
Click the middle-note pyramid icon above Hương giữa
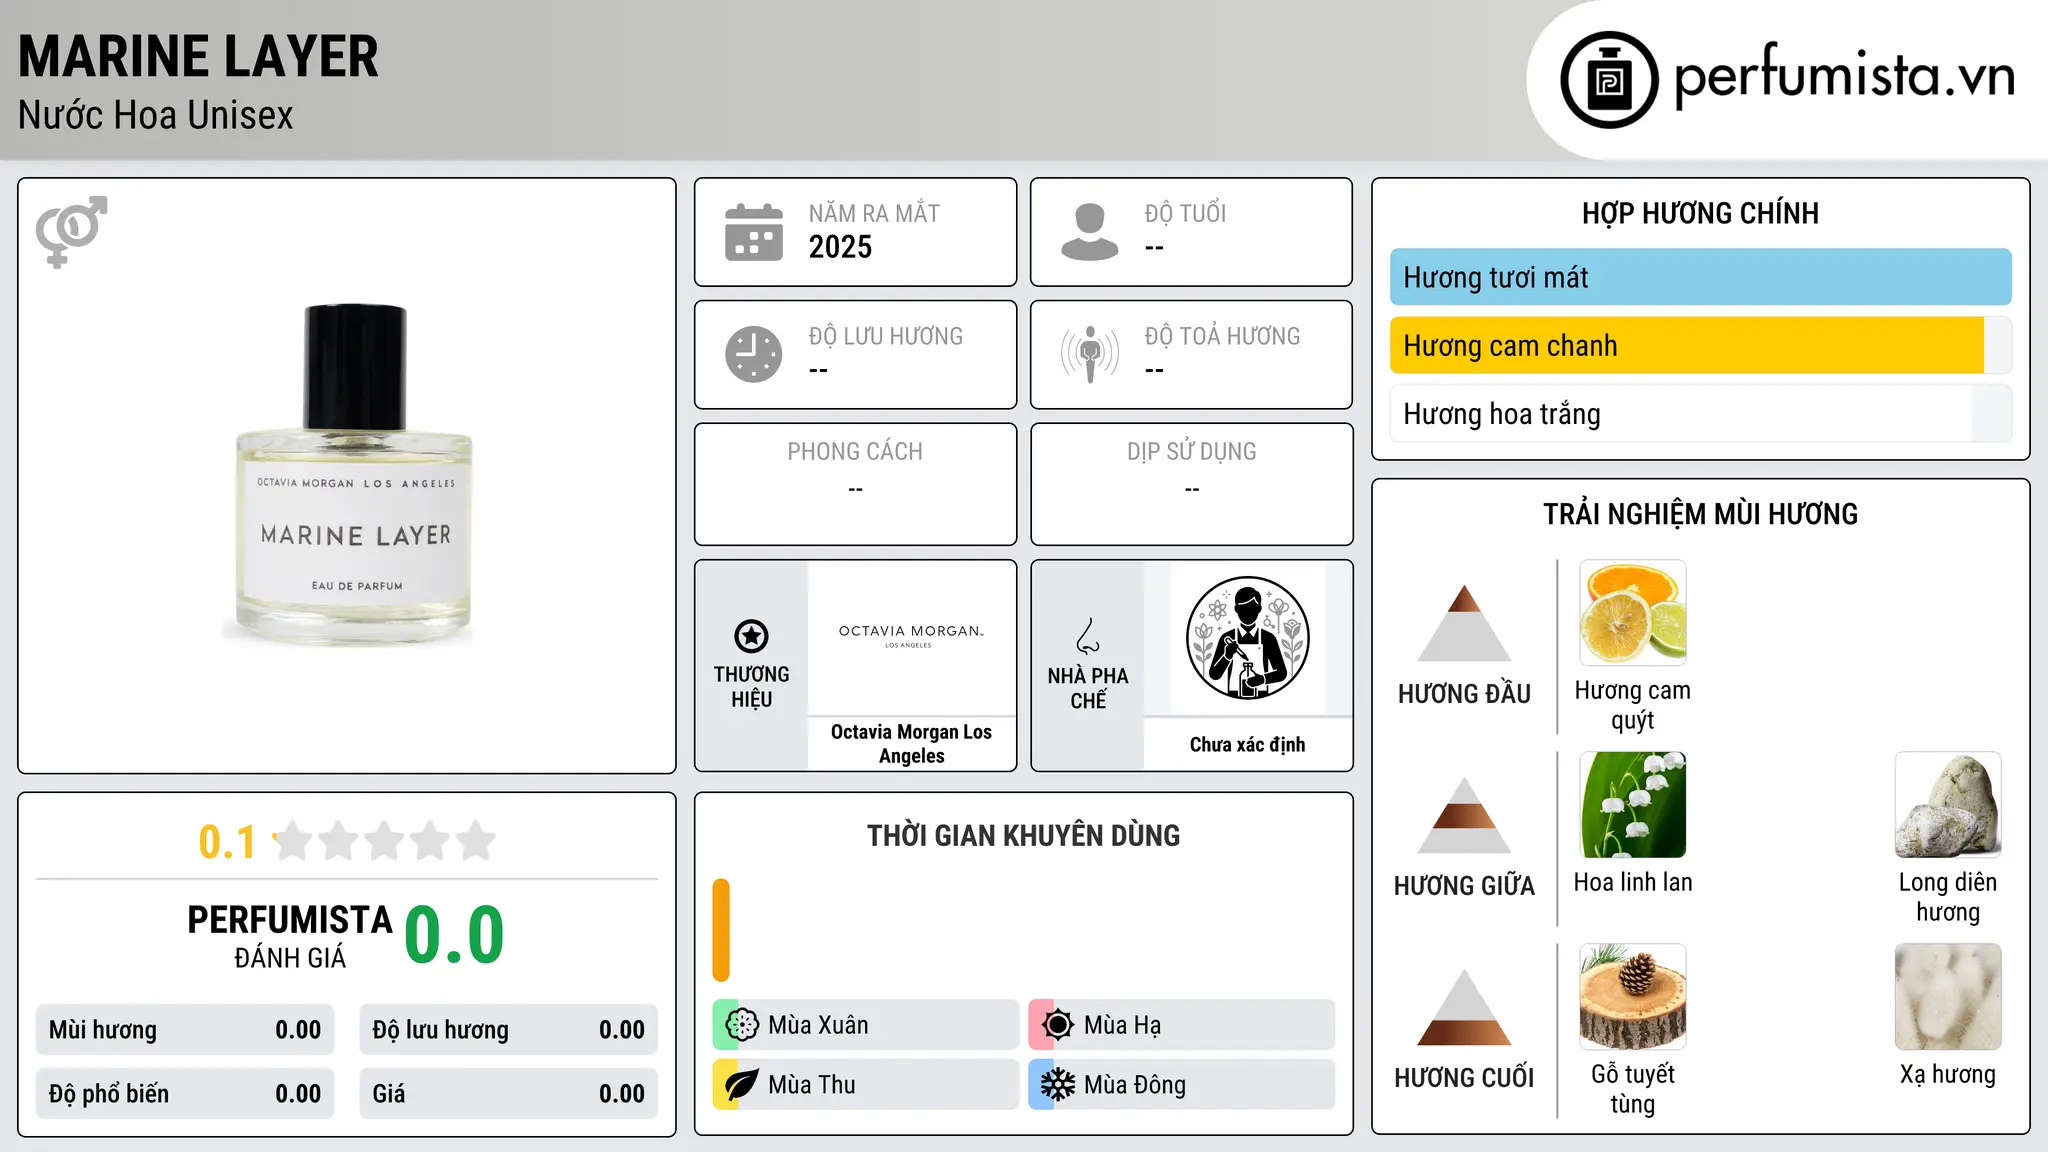point(1464,815)
